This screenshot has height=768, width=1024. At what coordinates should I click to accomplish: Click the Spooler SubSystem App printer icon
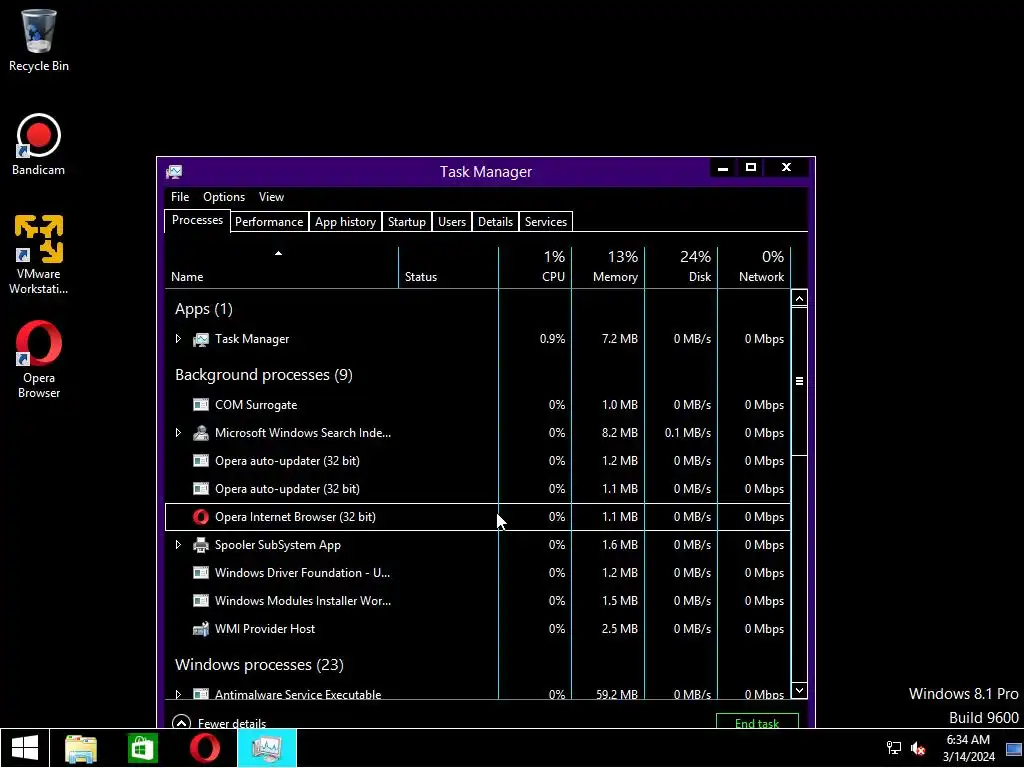pyautogui.click(x=200, y=545)
